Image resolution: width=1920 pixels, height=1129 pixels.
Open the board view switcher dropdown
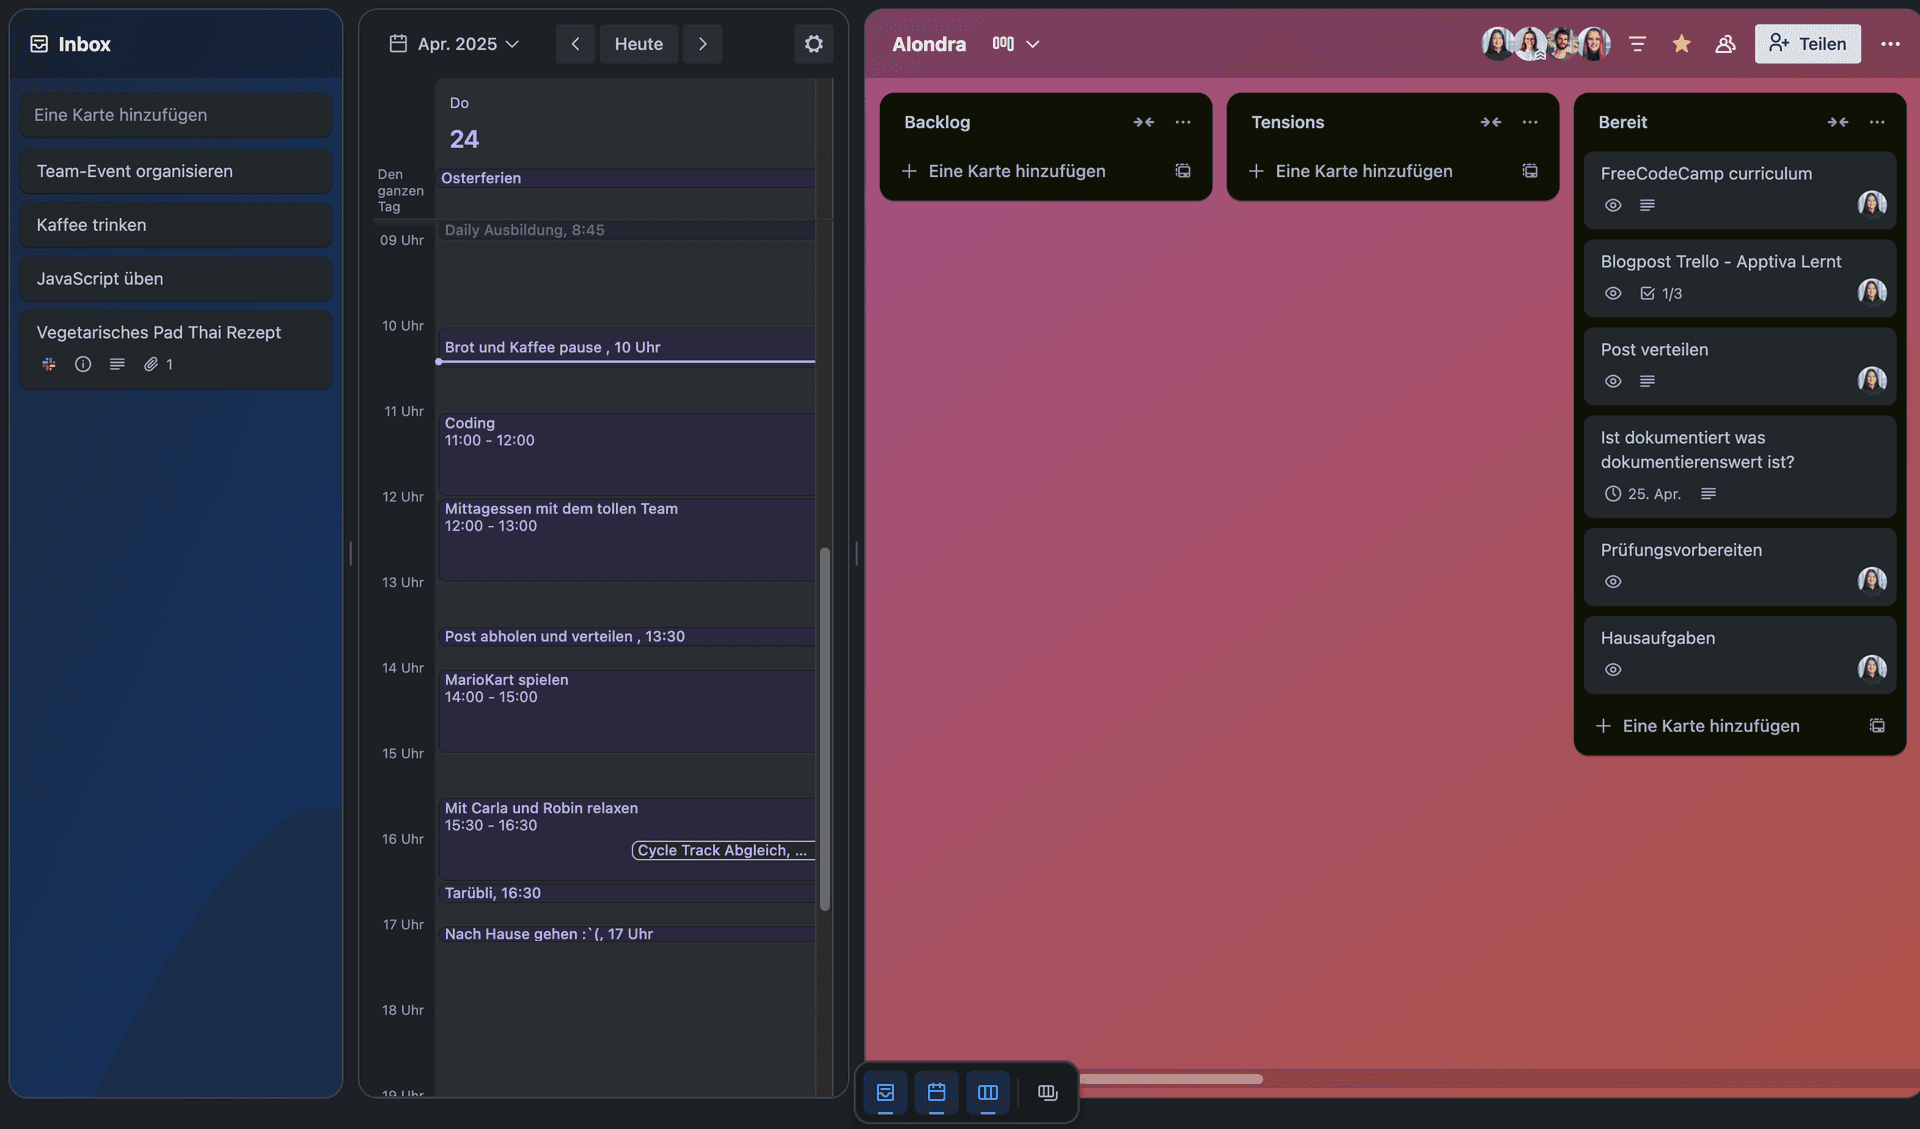1016,44
